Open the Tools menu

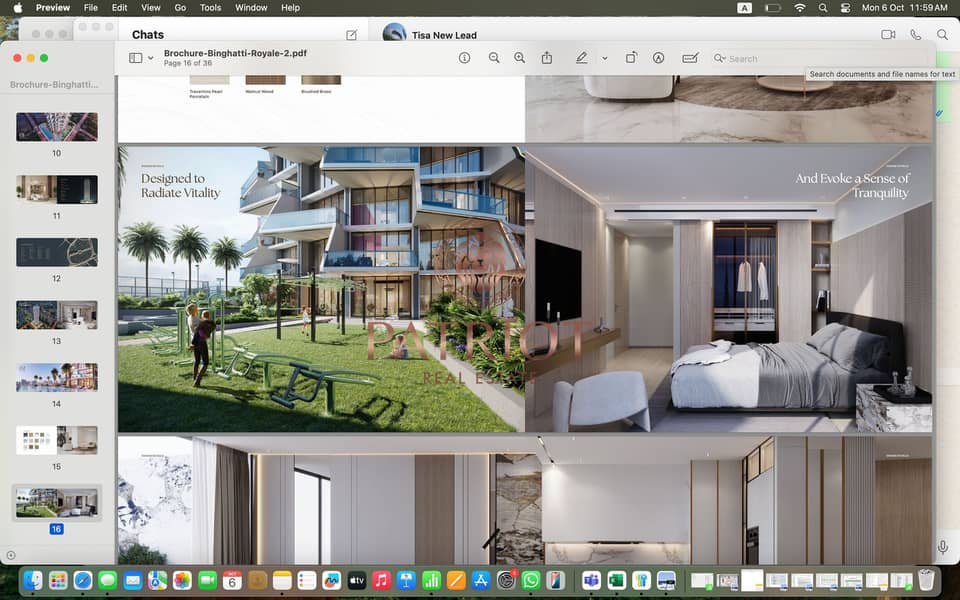pos(210,7)
